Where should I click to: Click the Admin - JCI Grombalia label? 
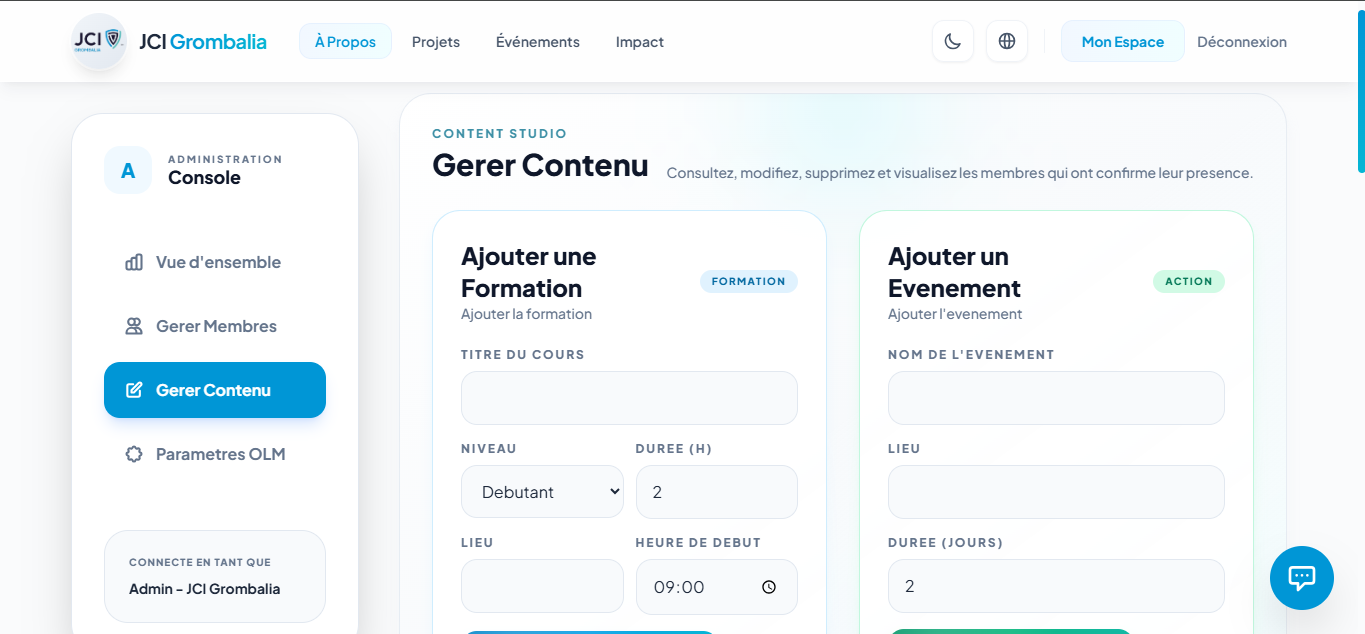[205, 589]
